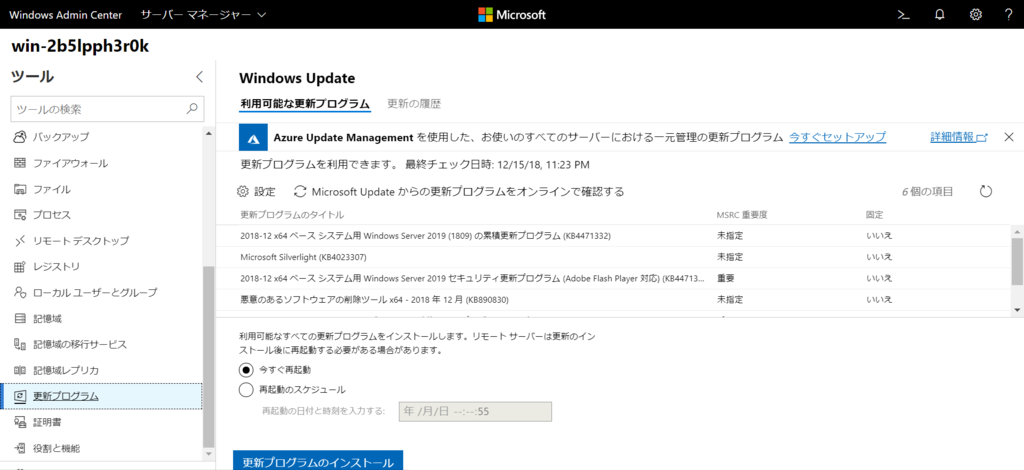
Task: Click the 記憶域 tool icon
Action: click(20, 319)
